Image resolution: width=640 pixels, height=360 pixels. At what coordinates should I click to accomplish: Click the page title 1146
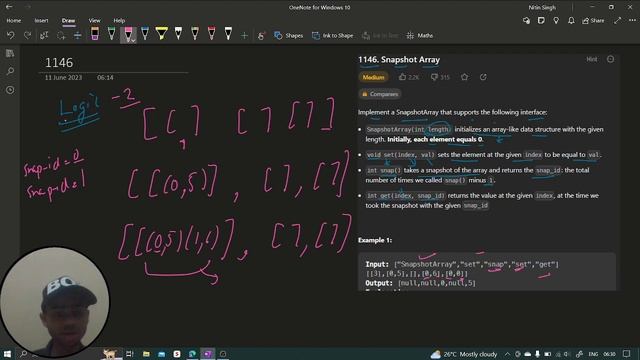[x=59, y=62]
